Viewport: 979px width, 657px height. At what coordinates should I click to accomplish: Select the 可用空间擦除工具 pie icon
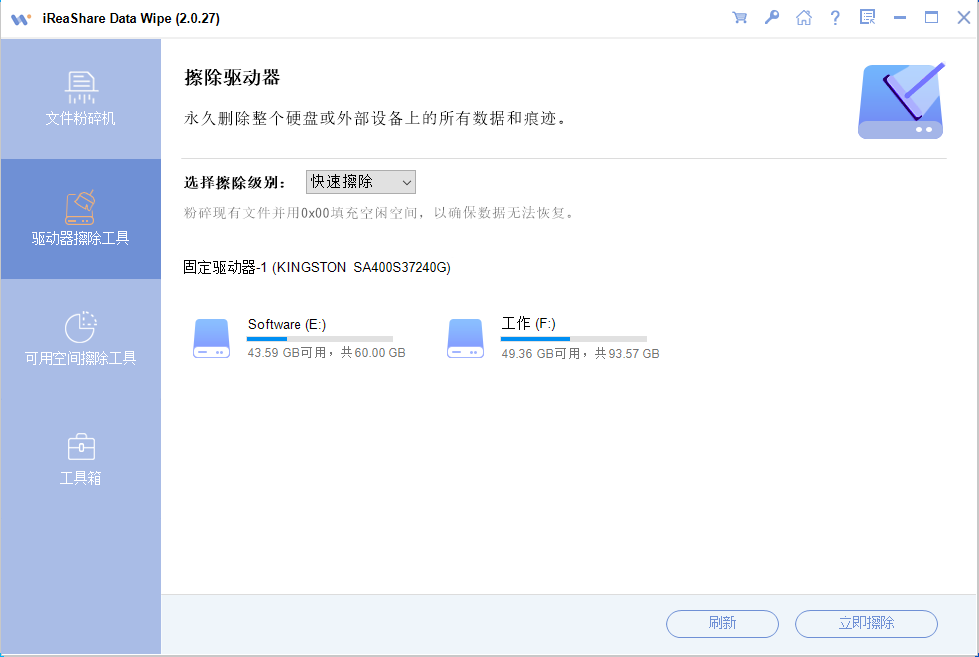click(81, 327)
